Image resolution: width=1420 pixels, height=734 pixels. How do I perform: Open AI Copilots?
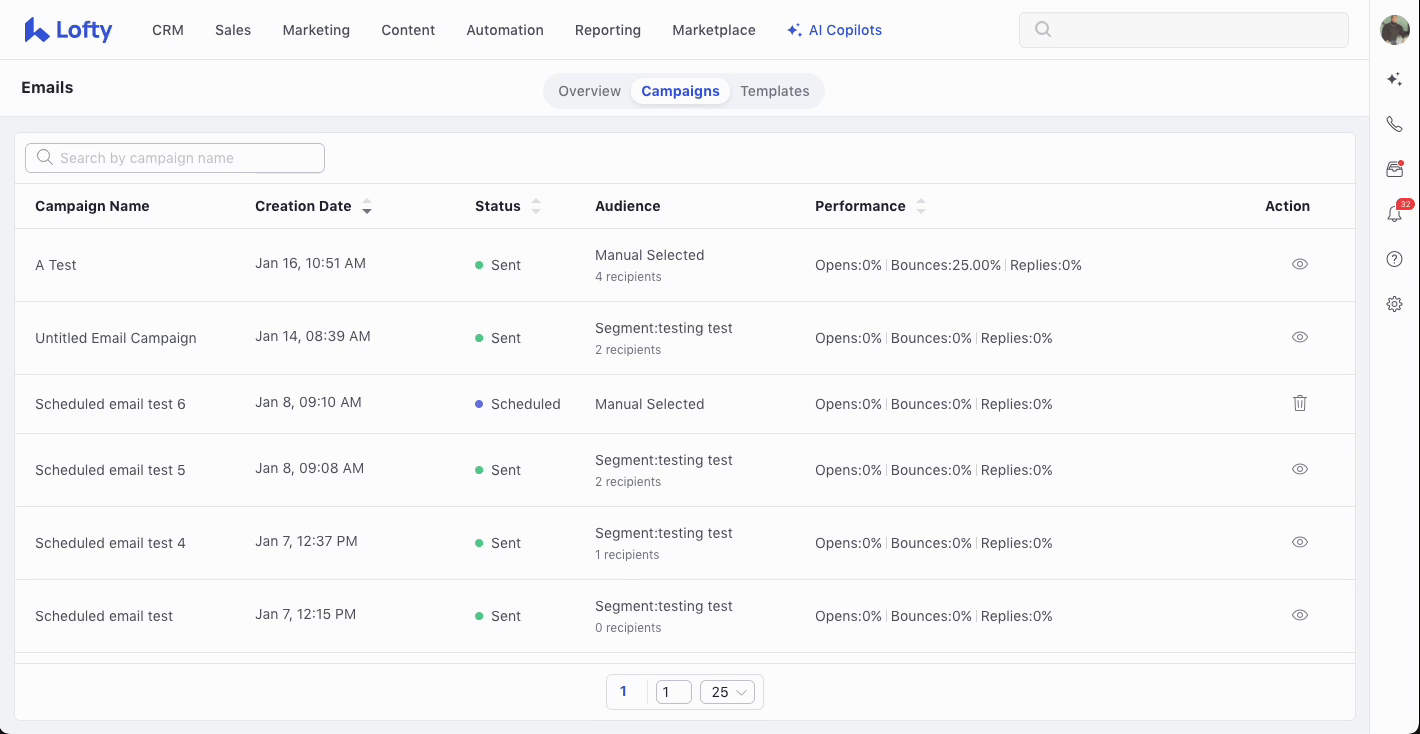pos(834,30)
